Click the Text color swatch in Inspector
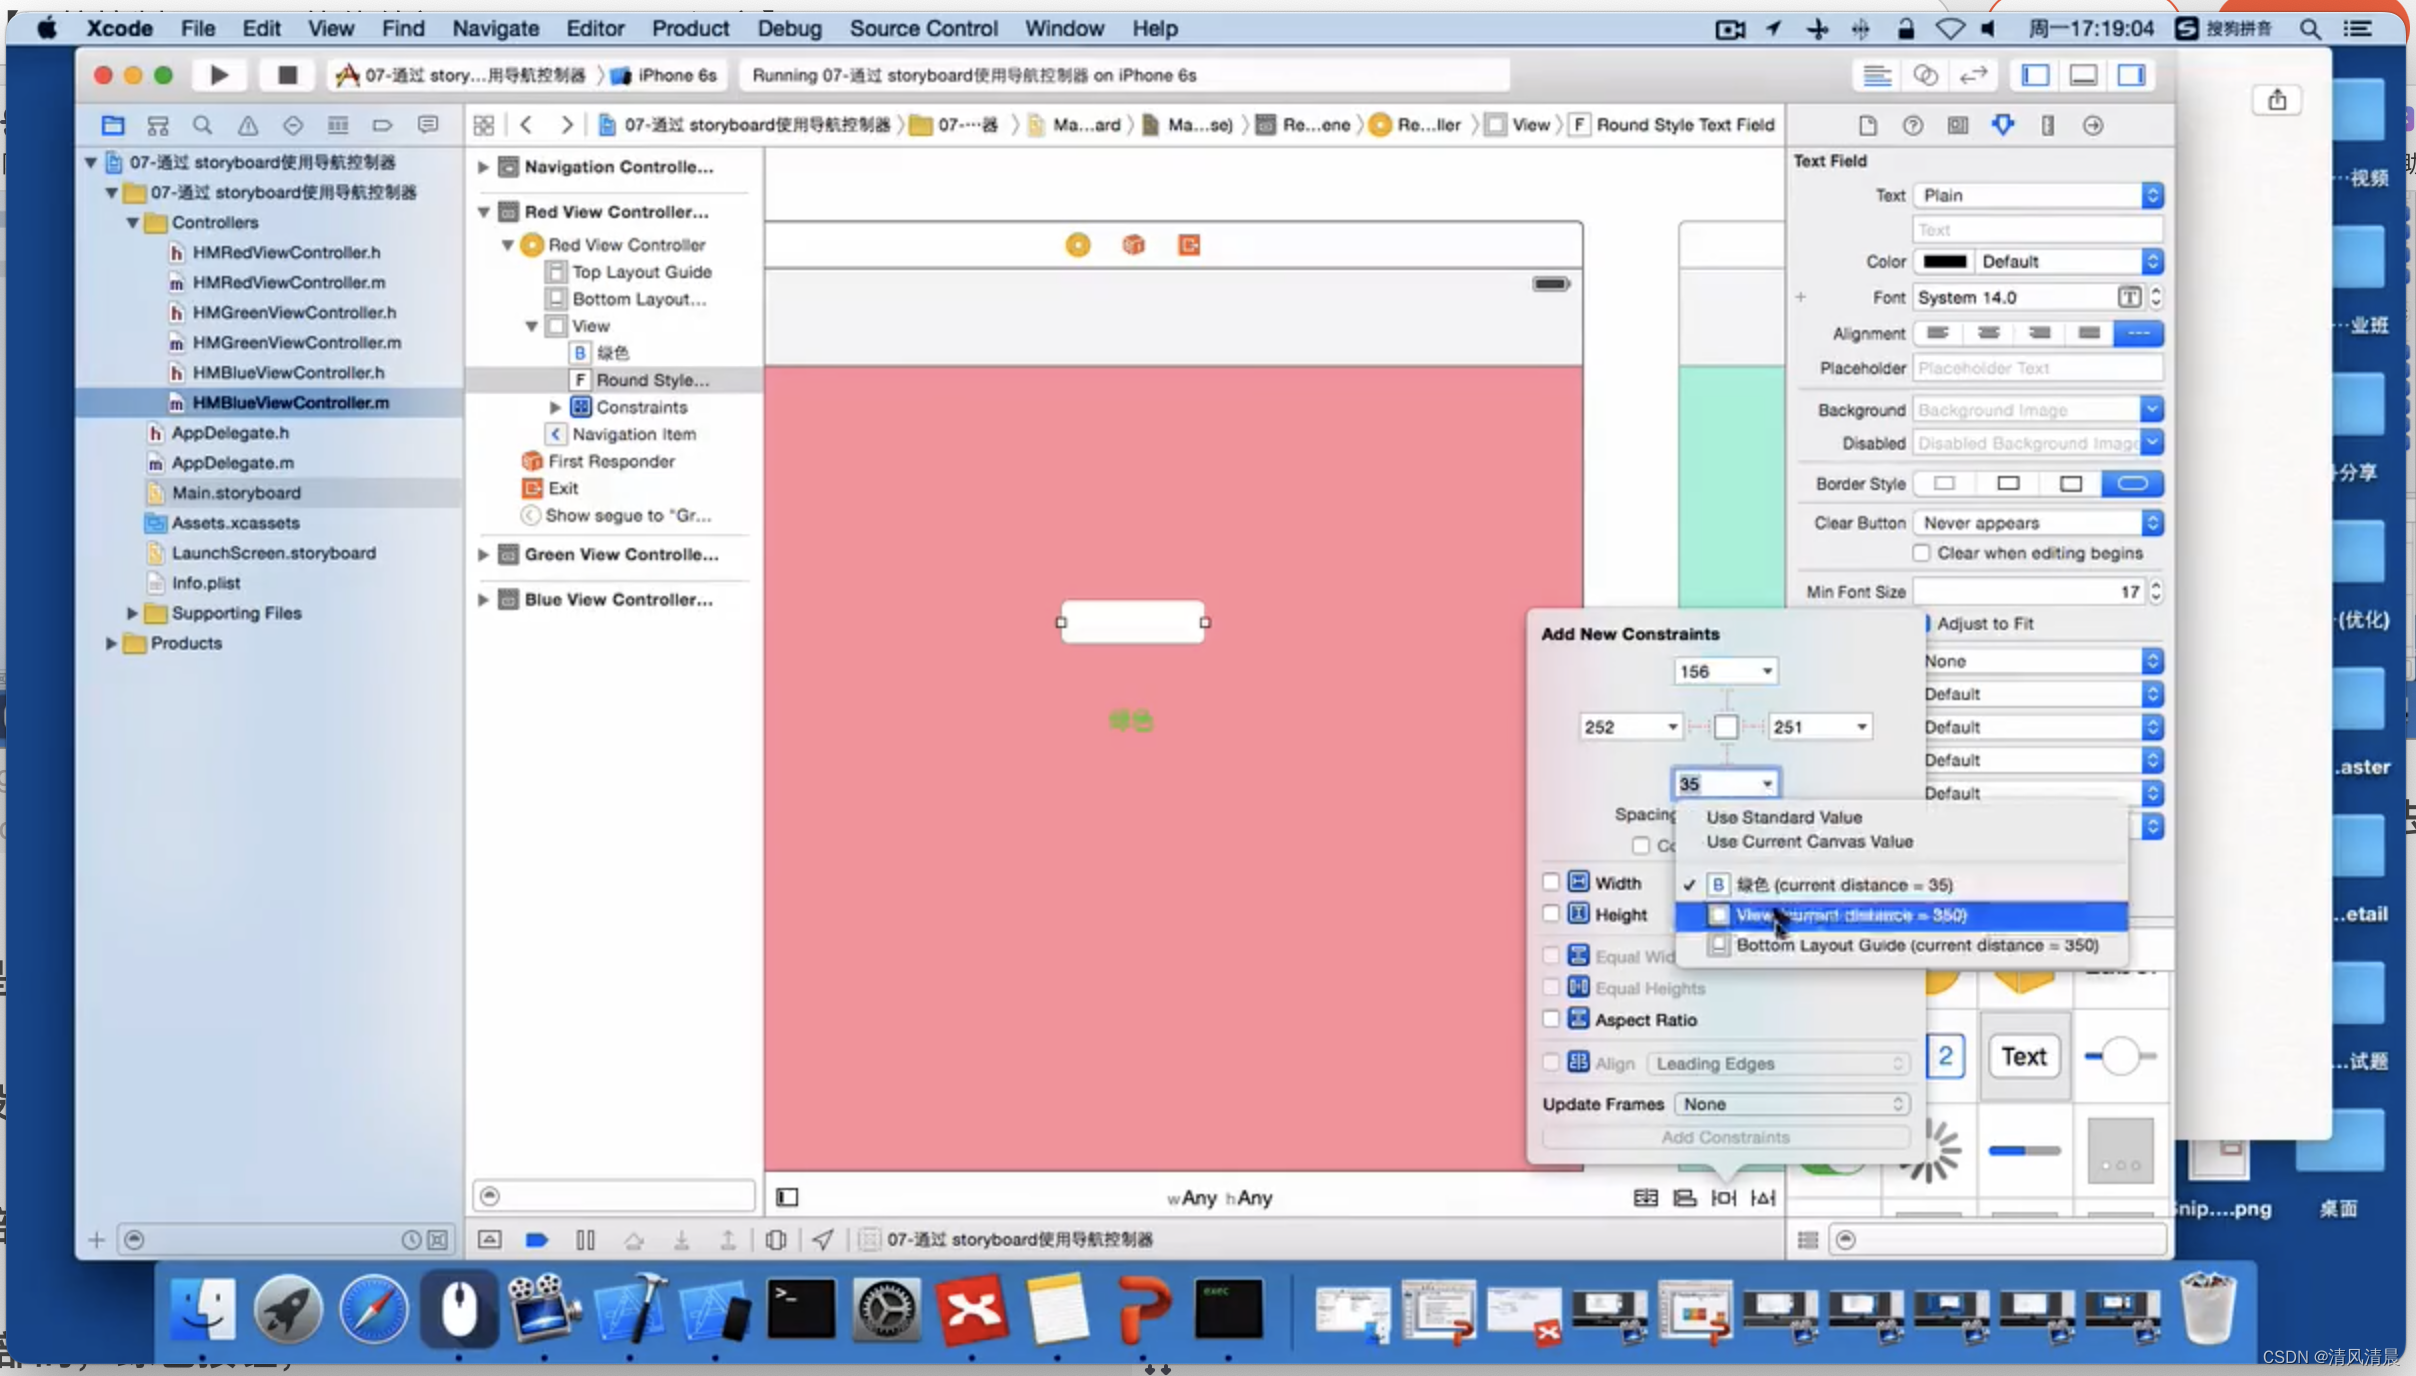The image size is (2416, 1376). 1945,261
